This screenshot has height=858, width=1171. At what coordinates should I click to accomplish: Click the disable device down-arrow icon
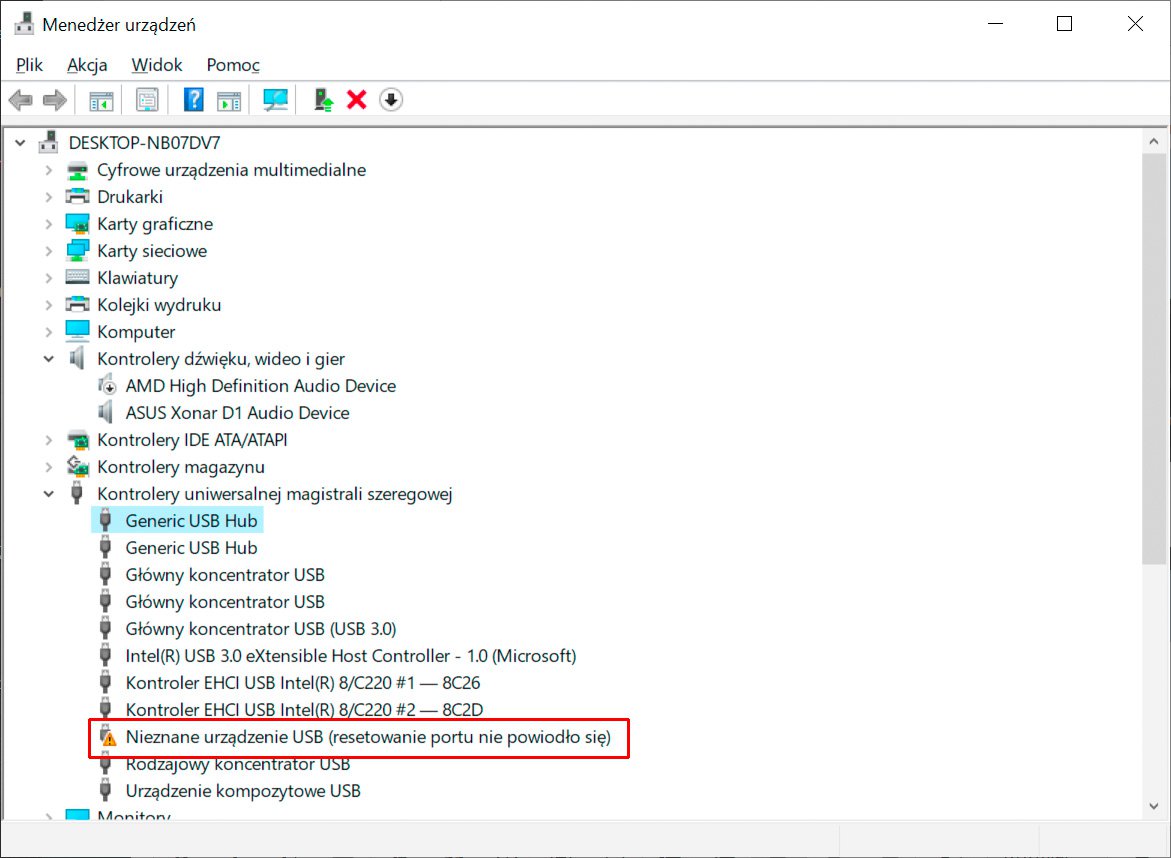click(x=391, y=99)
